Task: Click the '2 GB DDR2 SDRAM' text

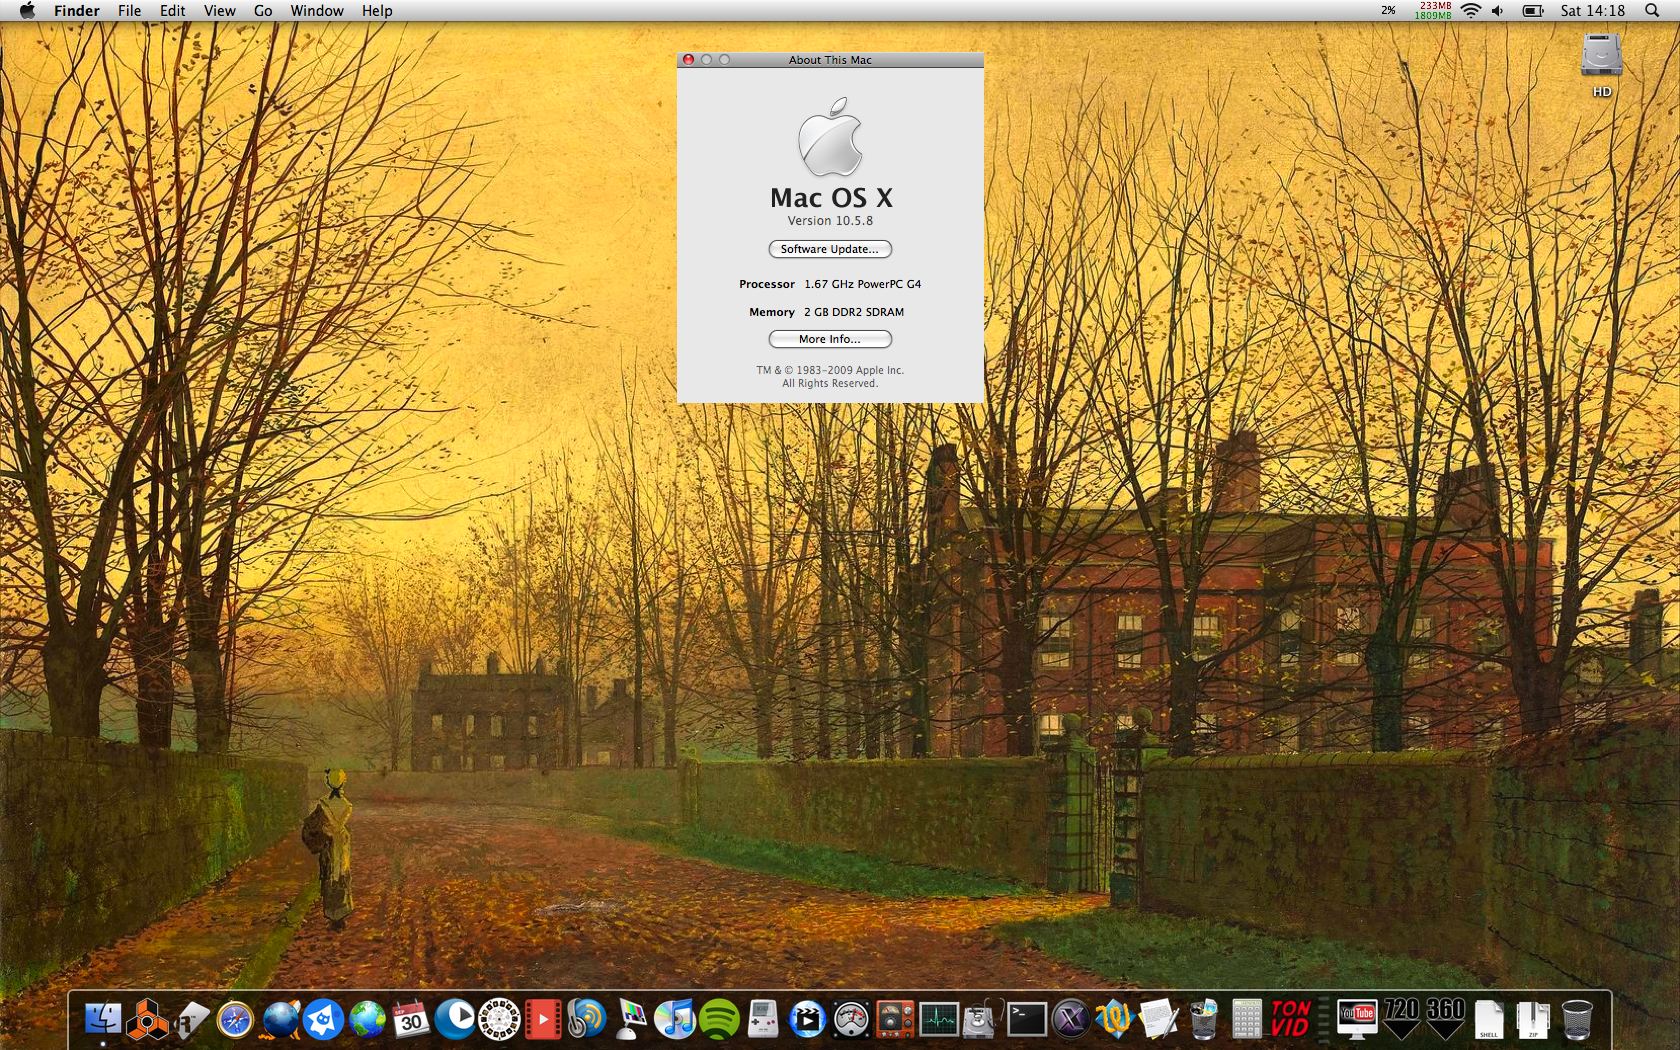Action: (x=854, y=312)
